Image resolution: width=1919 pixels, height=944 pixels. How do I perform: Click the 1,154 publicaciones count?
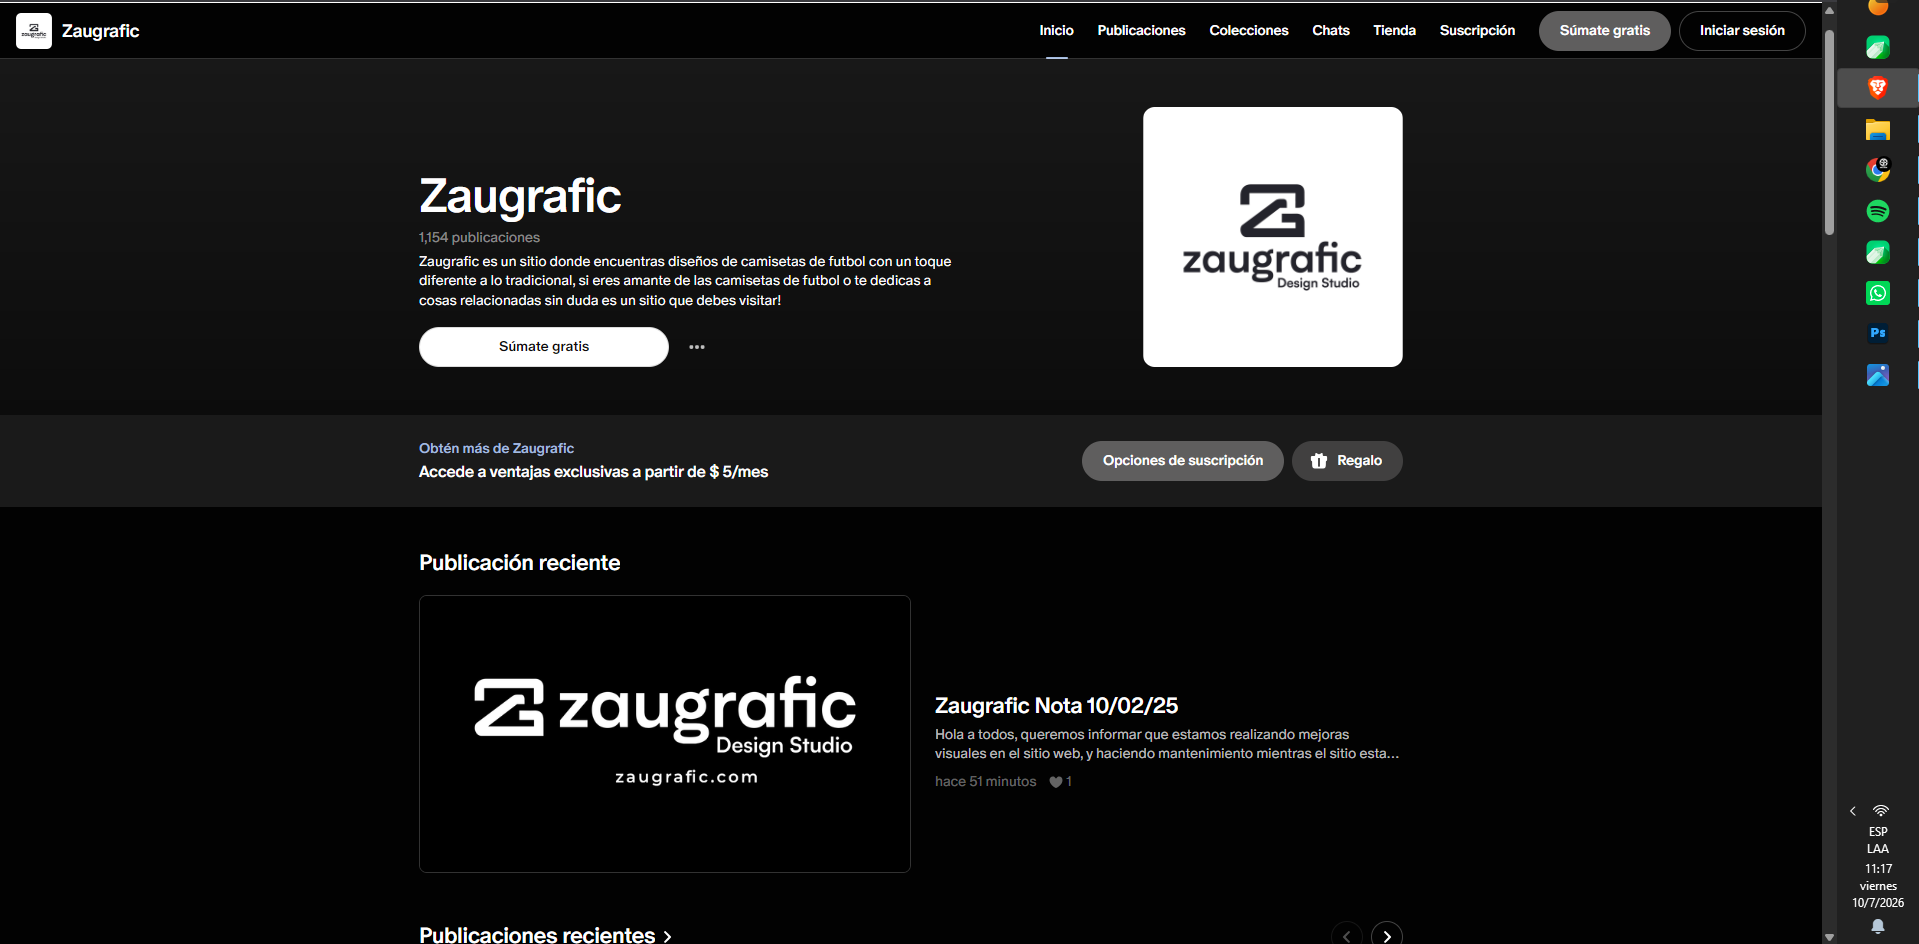tap(479, 238)
